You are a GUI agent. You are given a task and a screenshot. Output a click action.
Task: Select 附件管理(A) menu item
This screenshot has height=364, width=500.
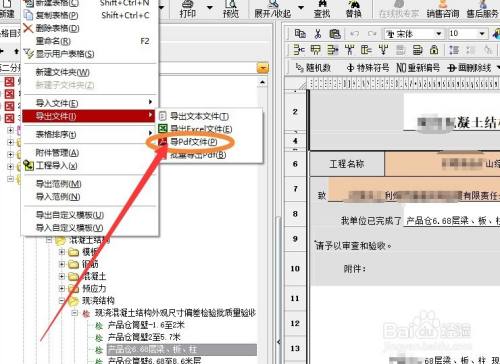point(89,153)
